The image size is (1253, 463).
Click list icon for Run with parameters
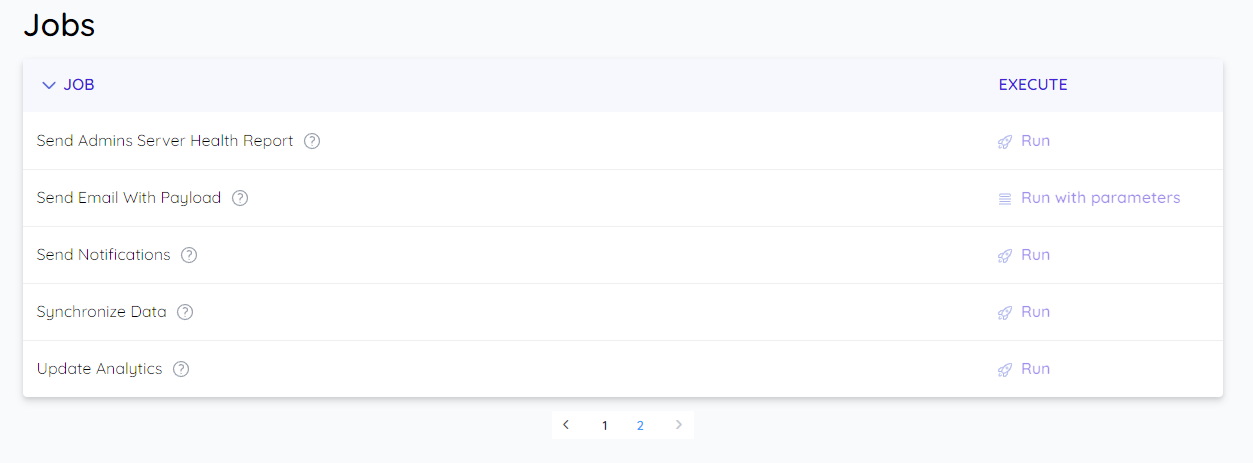tap(1005, 199)
